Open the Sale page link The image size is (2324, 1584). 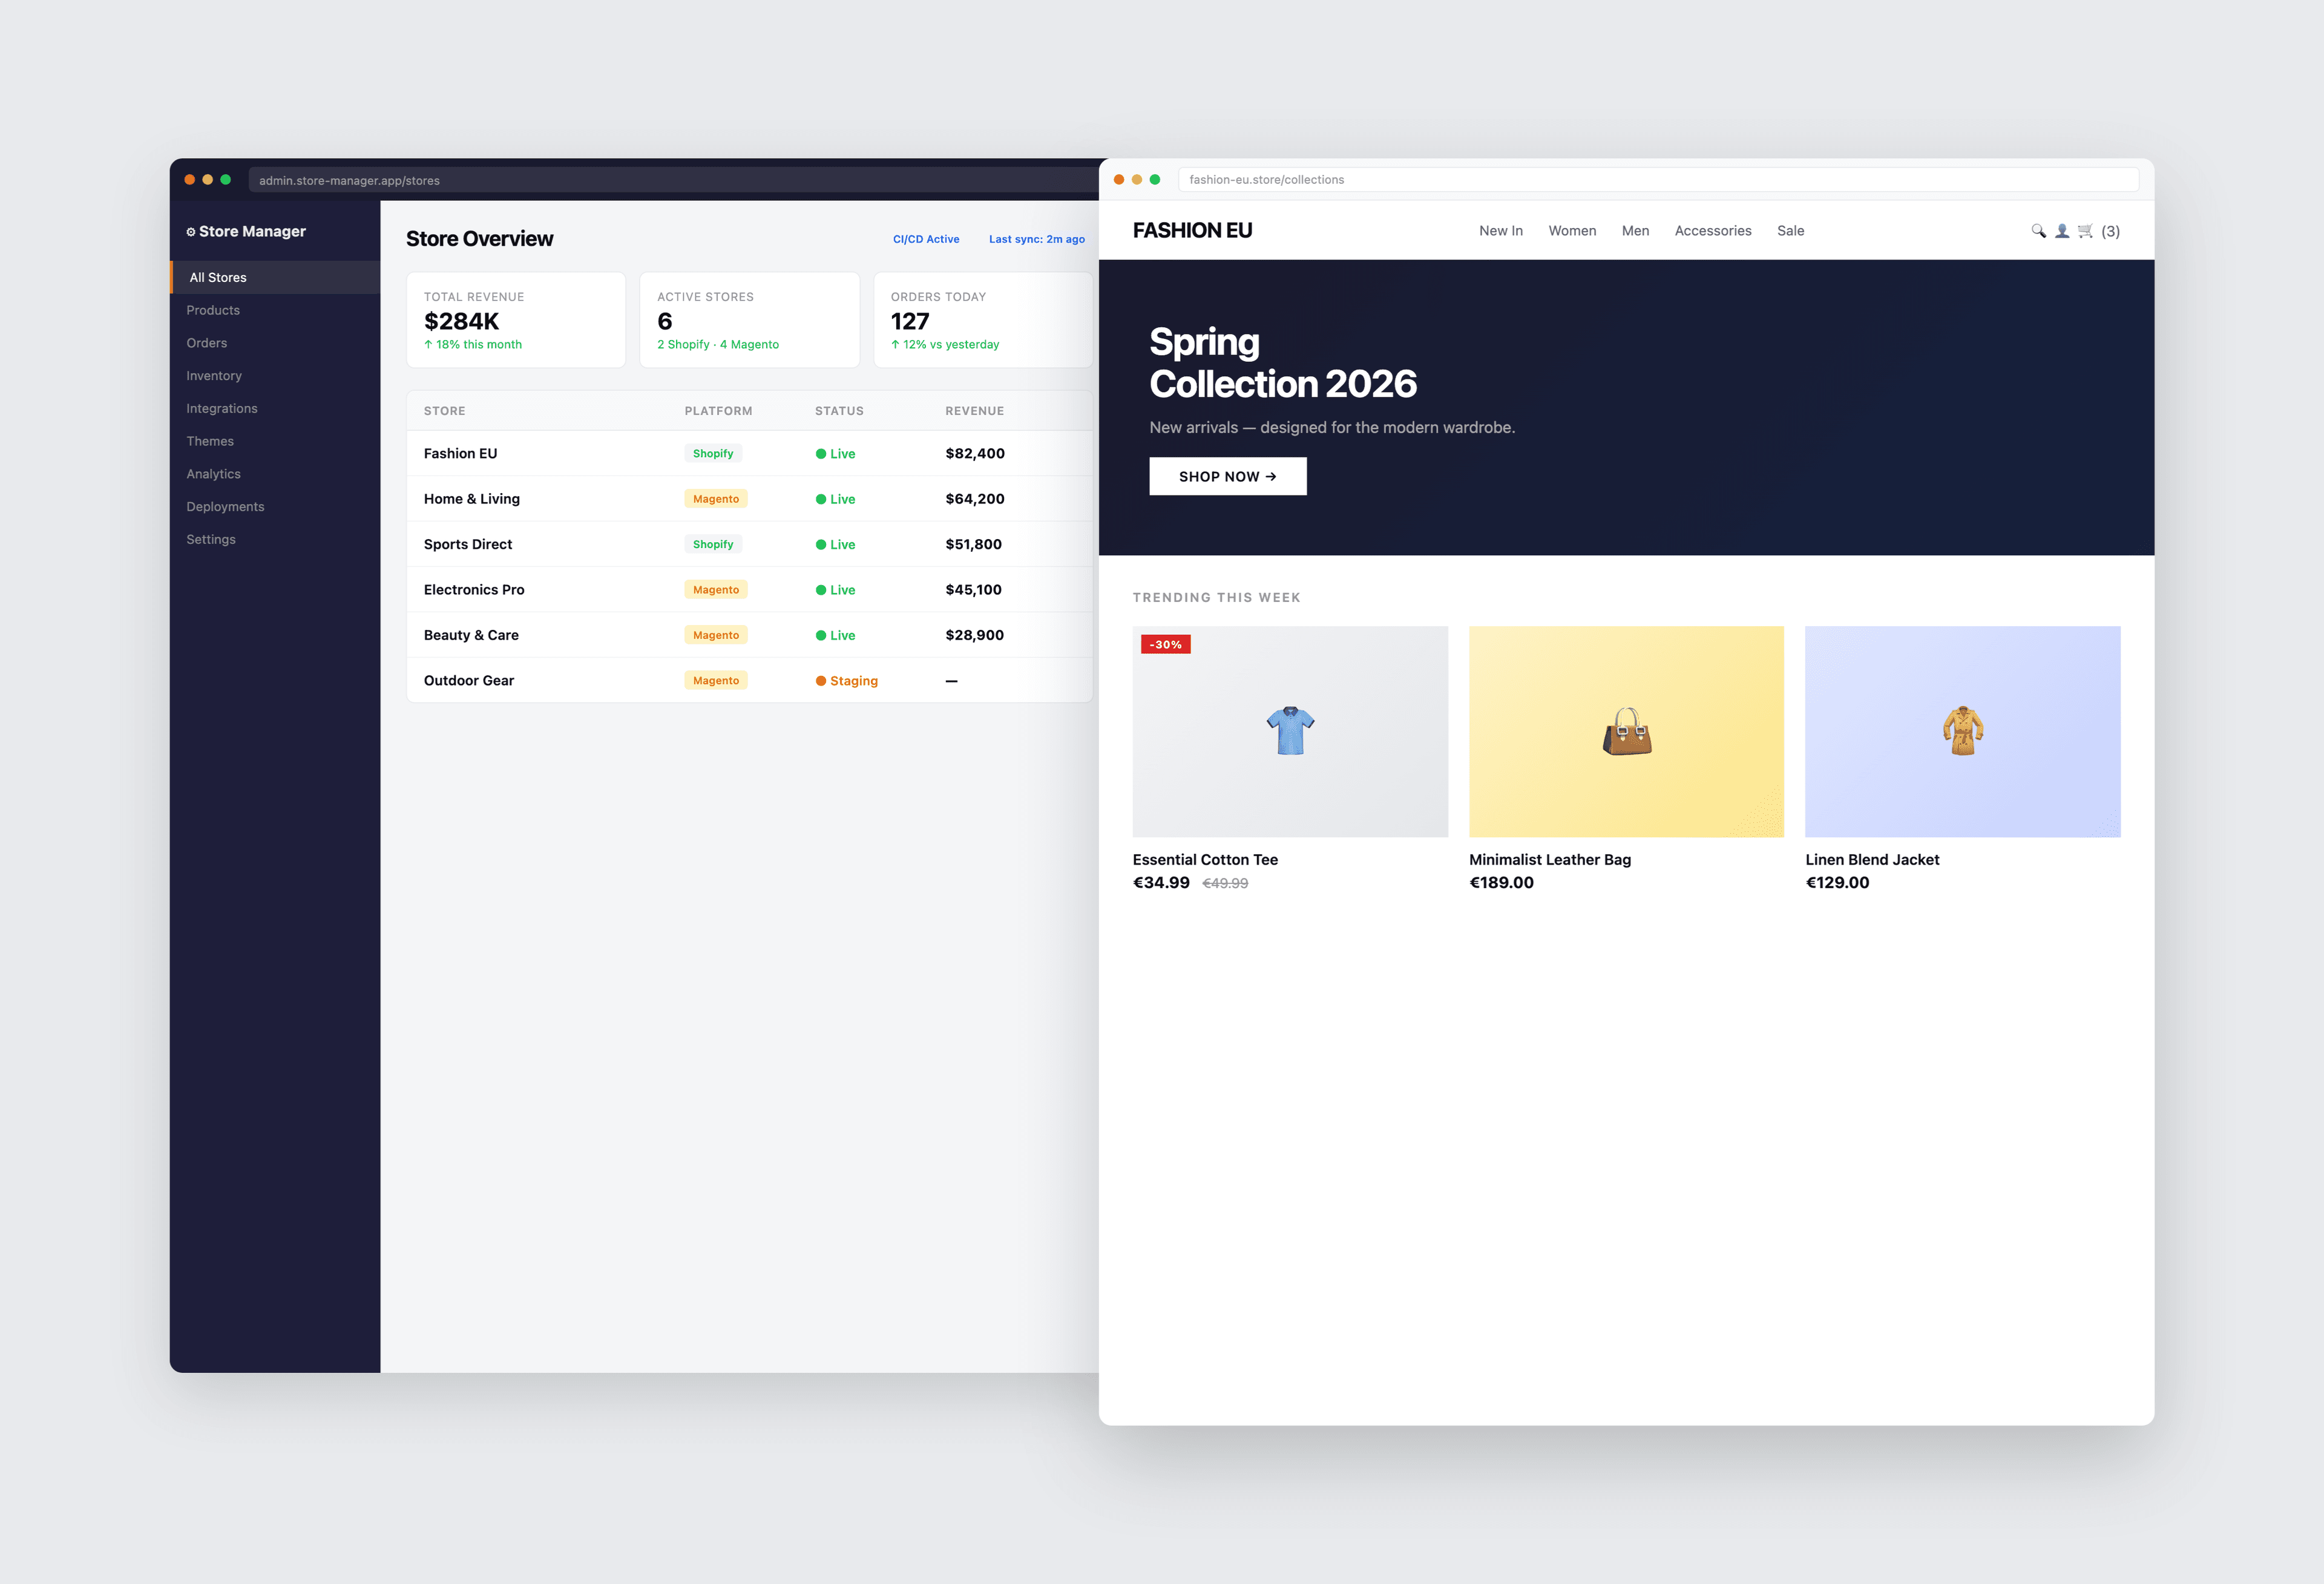point(1790,231)
